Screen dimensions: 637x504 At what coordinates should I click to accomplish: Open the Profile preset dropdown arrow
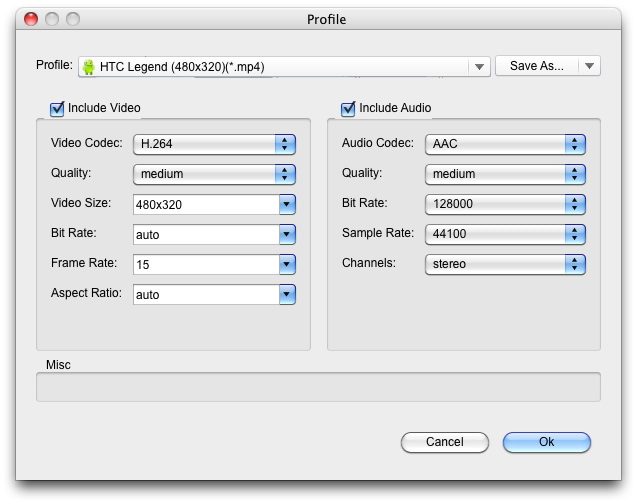pyautogui.click(x=479, y=67)
